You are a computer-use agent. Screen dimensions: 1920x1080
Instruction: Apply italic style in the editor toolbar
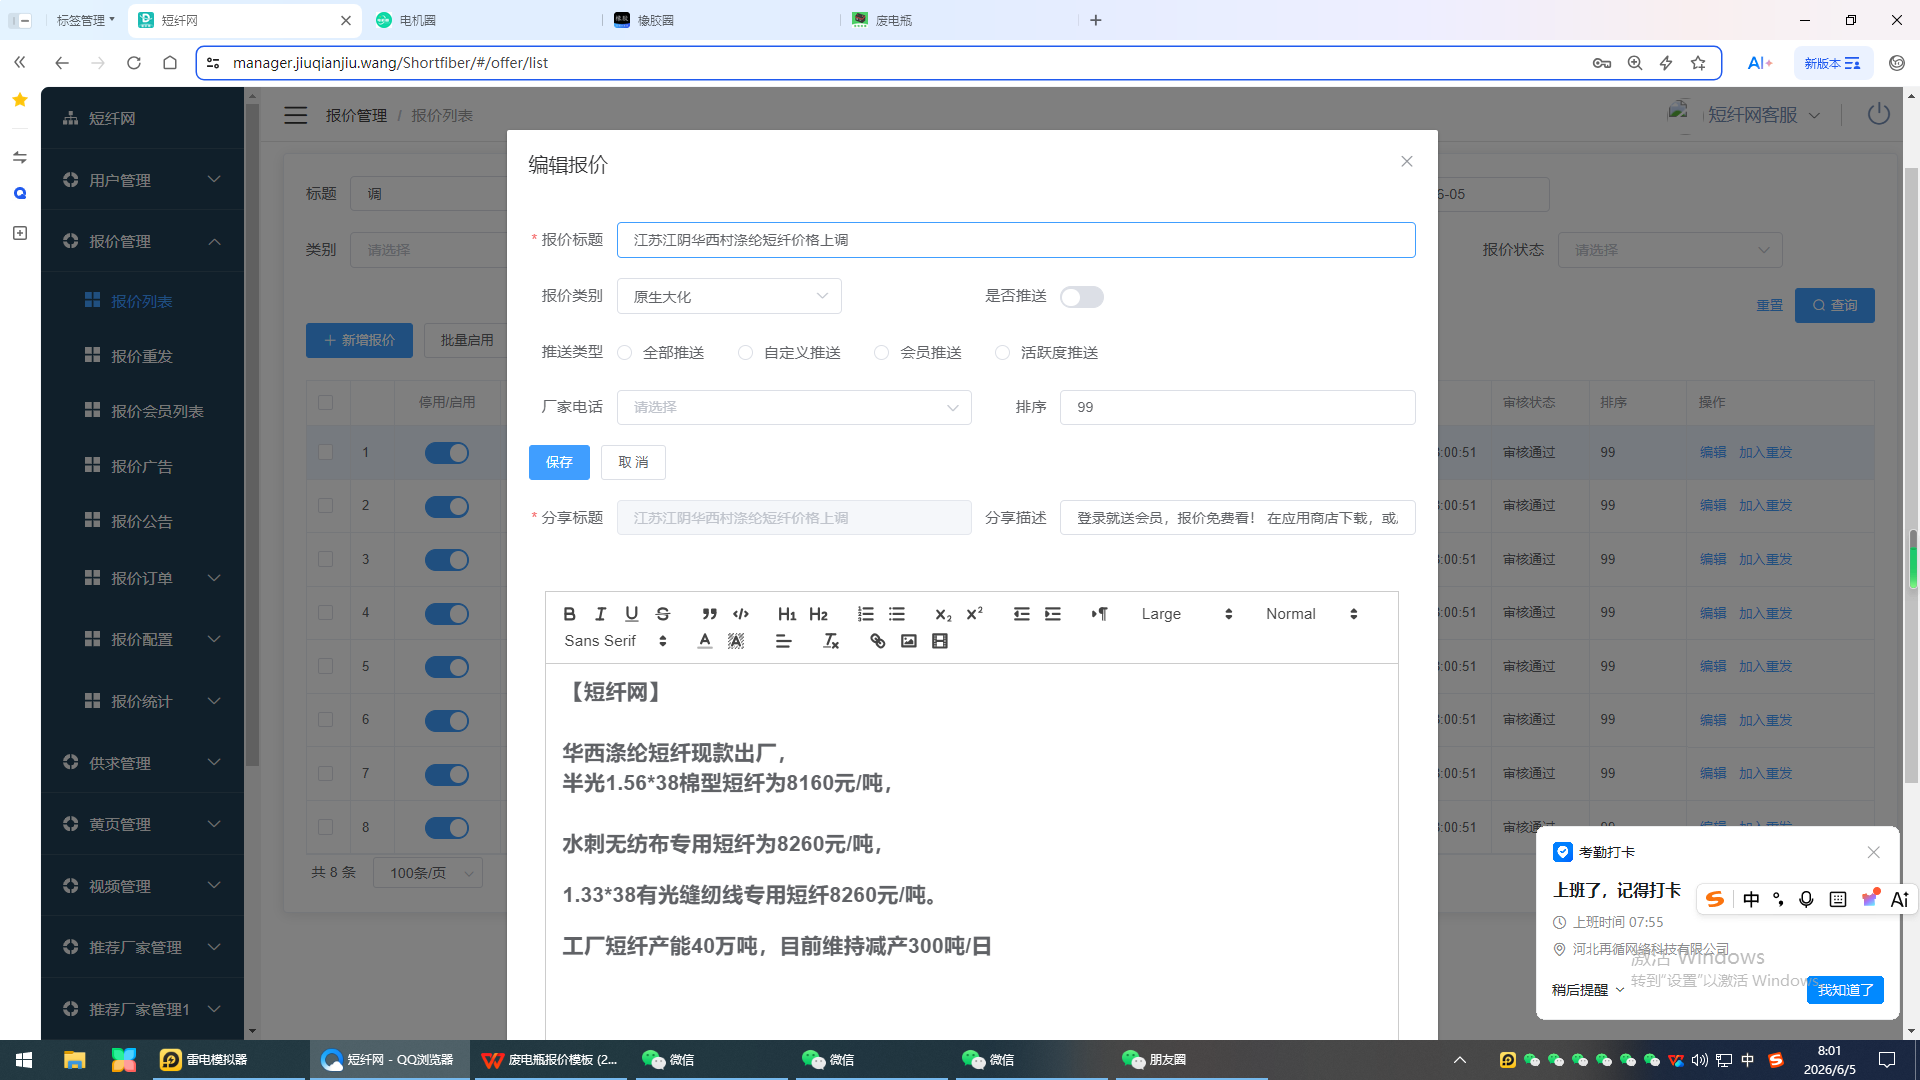600,614
